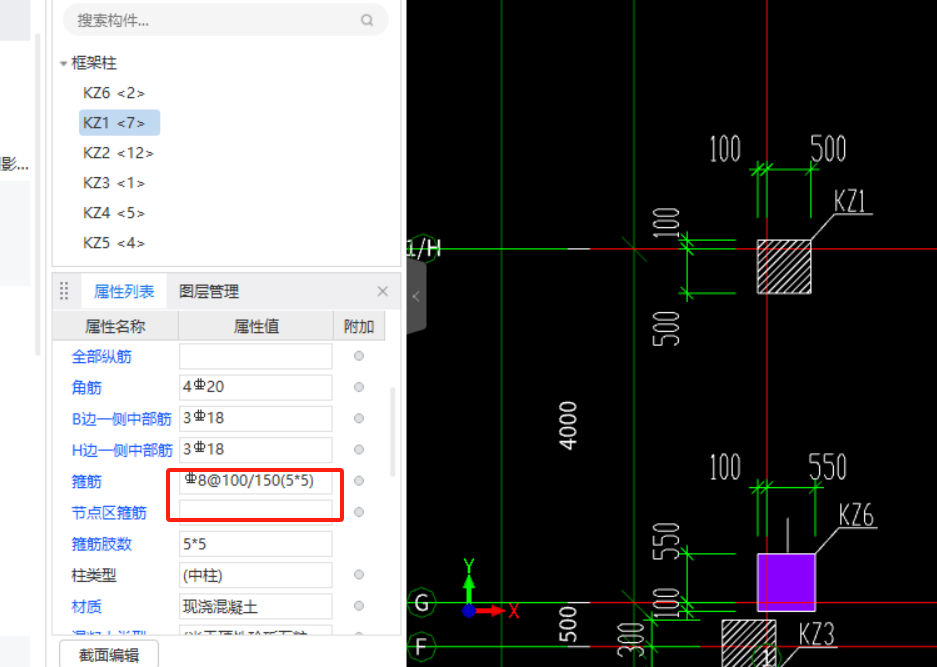
Task: Click the 箍筋肢数 property label
Action: [x=102, y=544]
